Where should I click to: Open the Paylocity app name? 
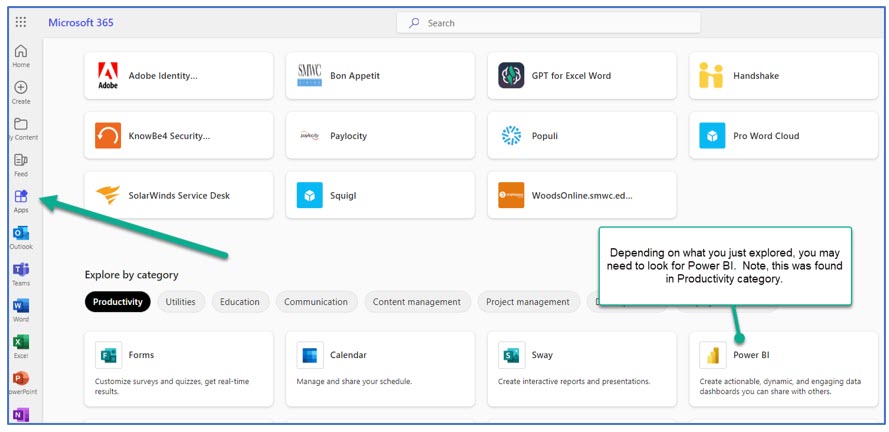click(x=348, y=135)
